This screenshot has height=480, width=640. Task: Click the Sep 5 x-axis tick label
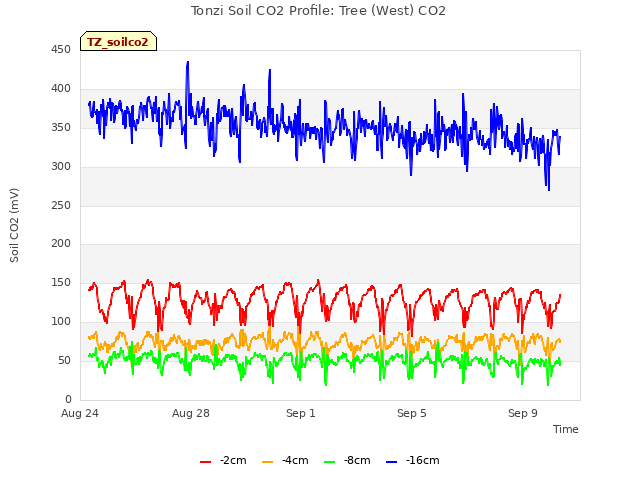[x=412, y=413]
